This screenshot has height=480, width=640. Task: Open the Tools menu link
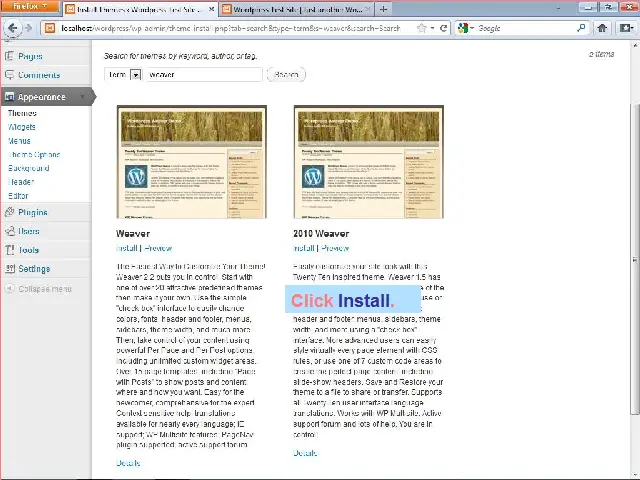coord(28,250)
